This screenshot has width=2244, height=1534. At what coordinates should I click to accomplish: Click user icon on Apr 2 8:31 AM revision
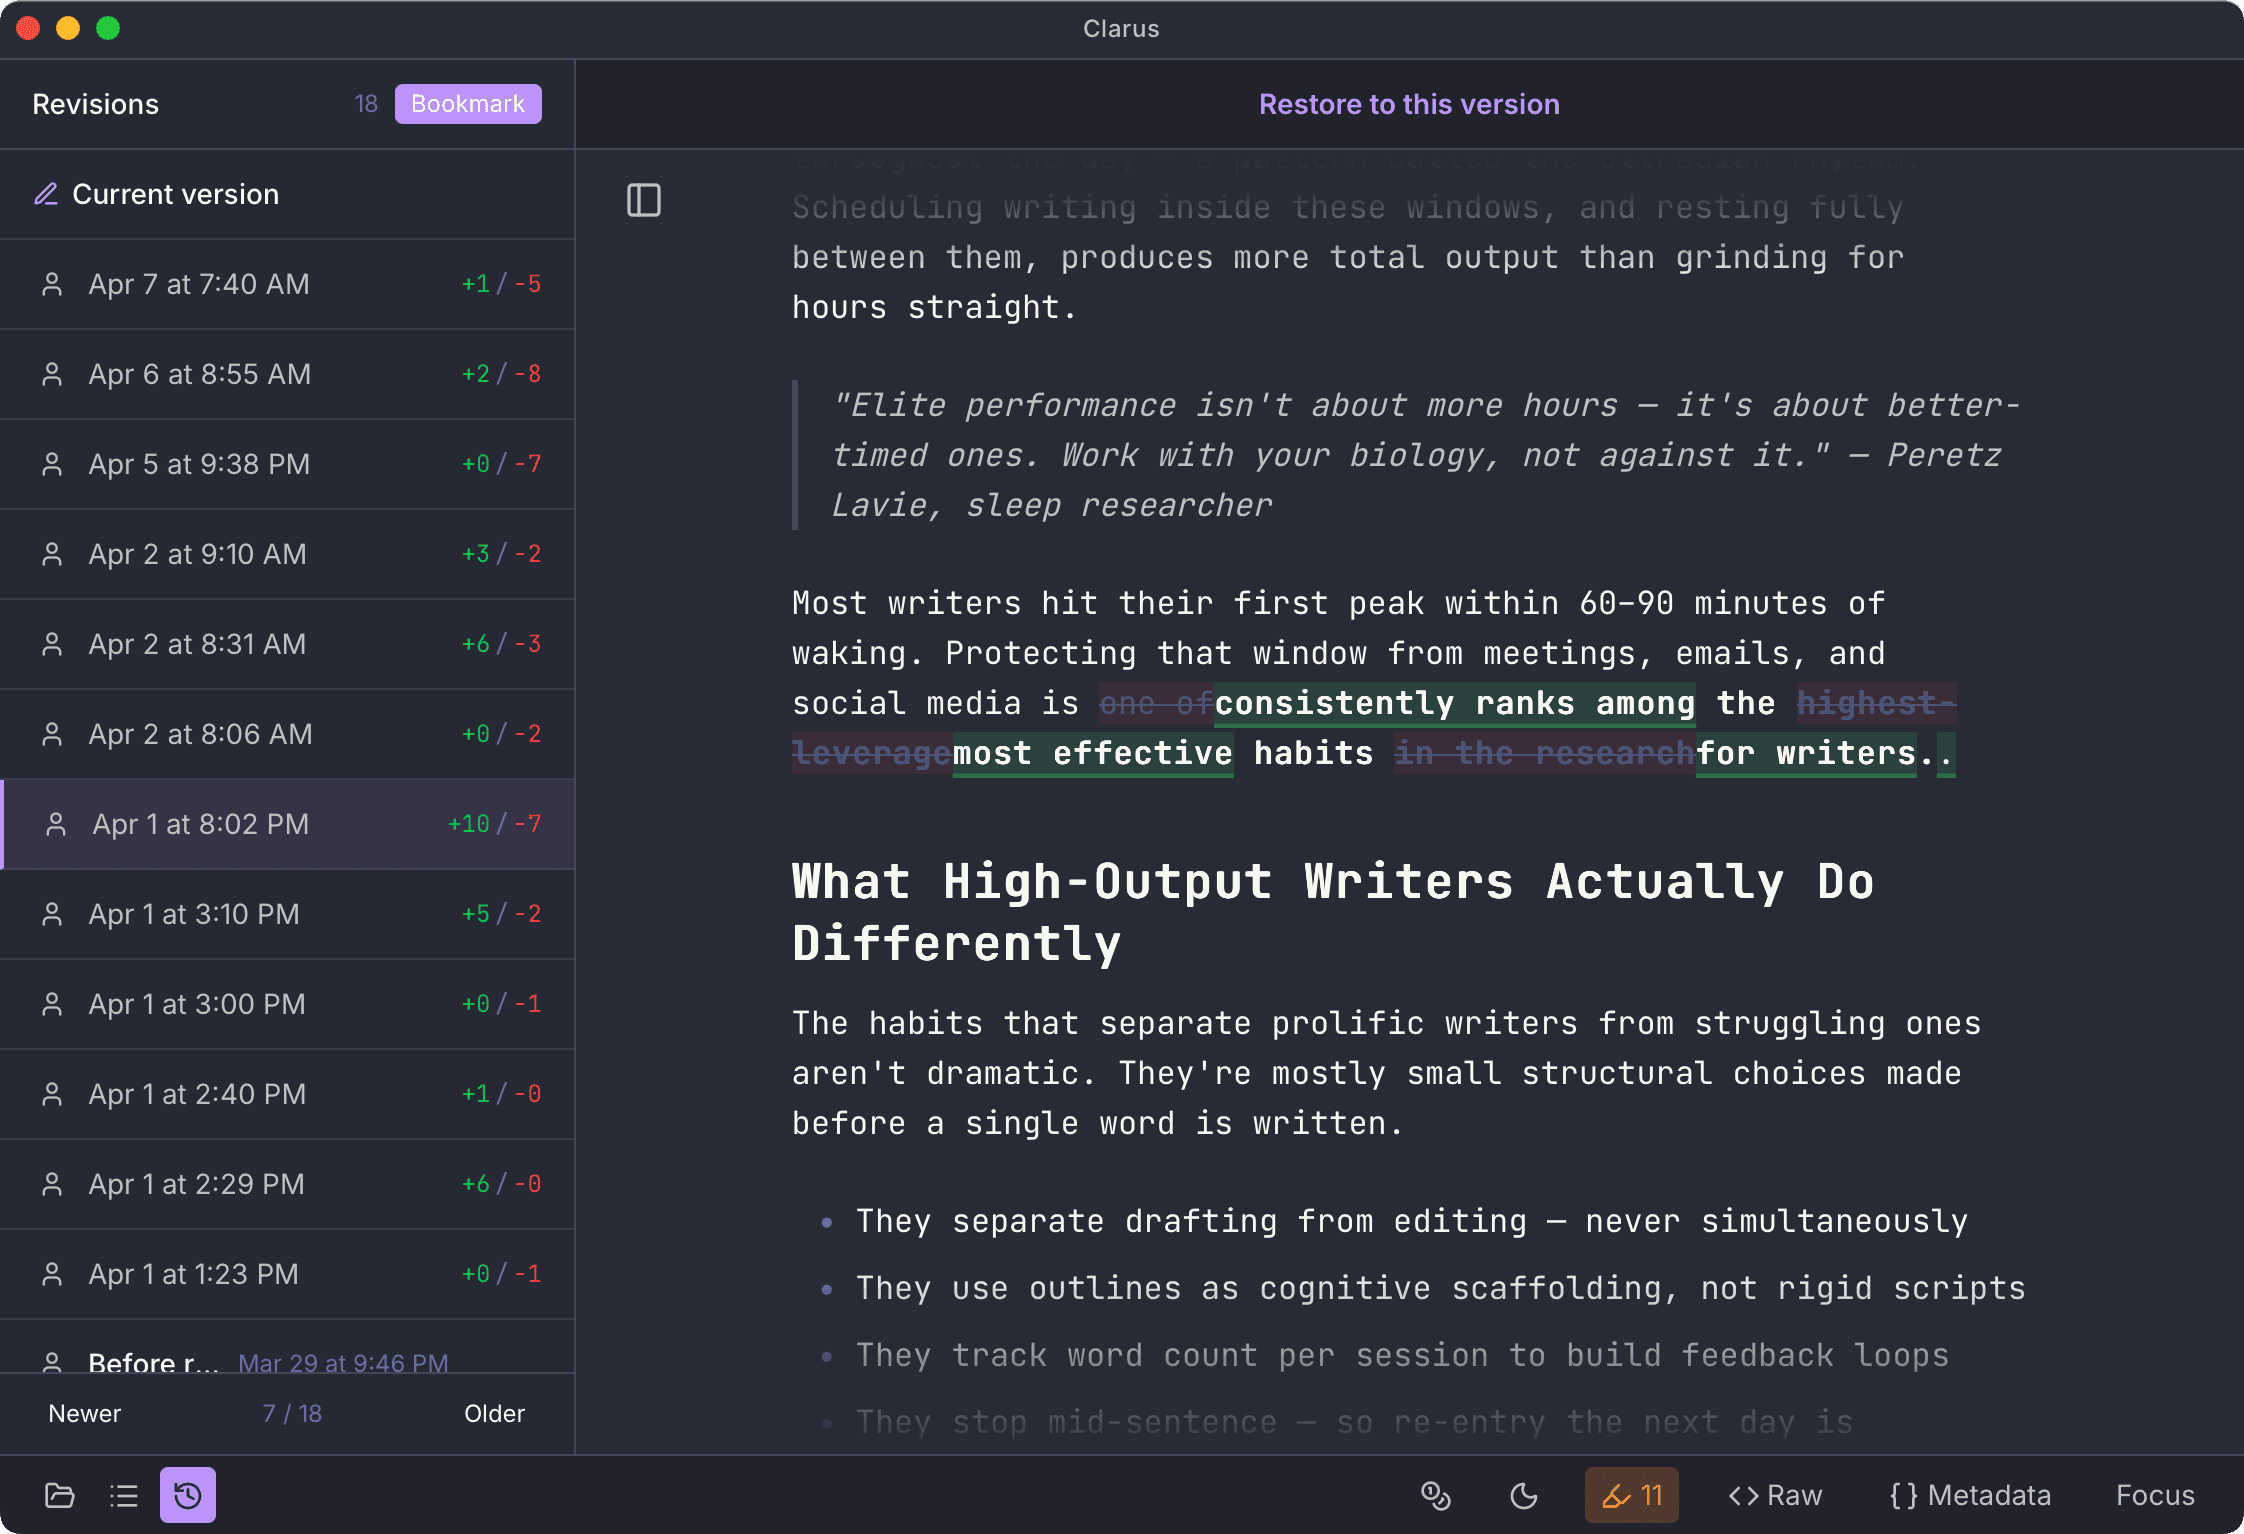click(52, 644)
